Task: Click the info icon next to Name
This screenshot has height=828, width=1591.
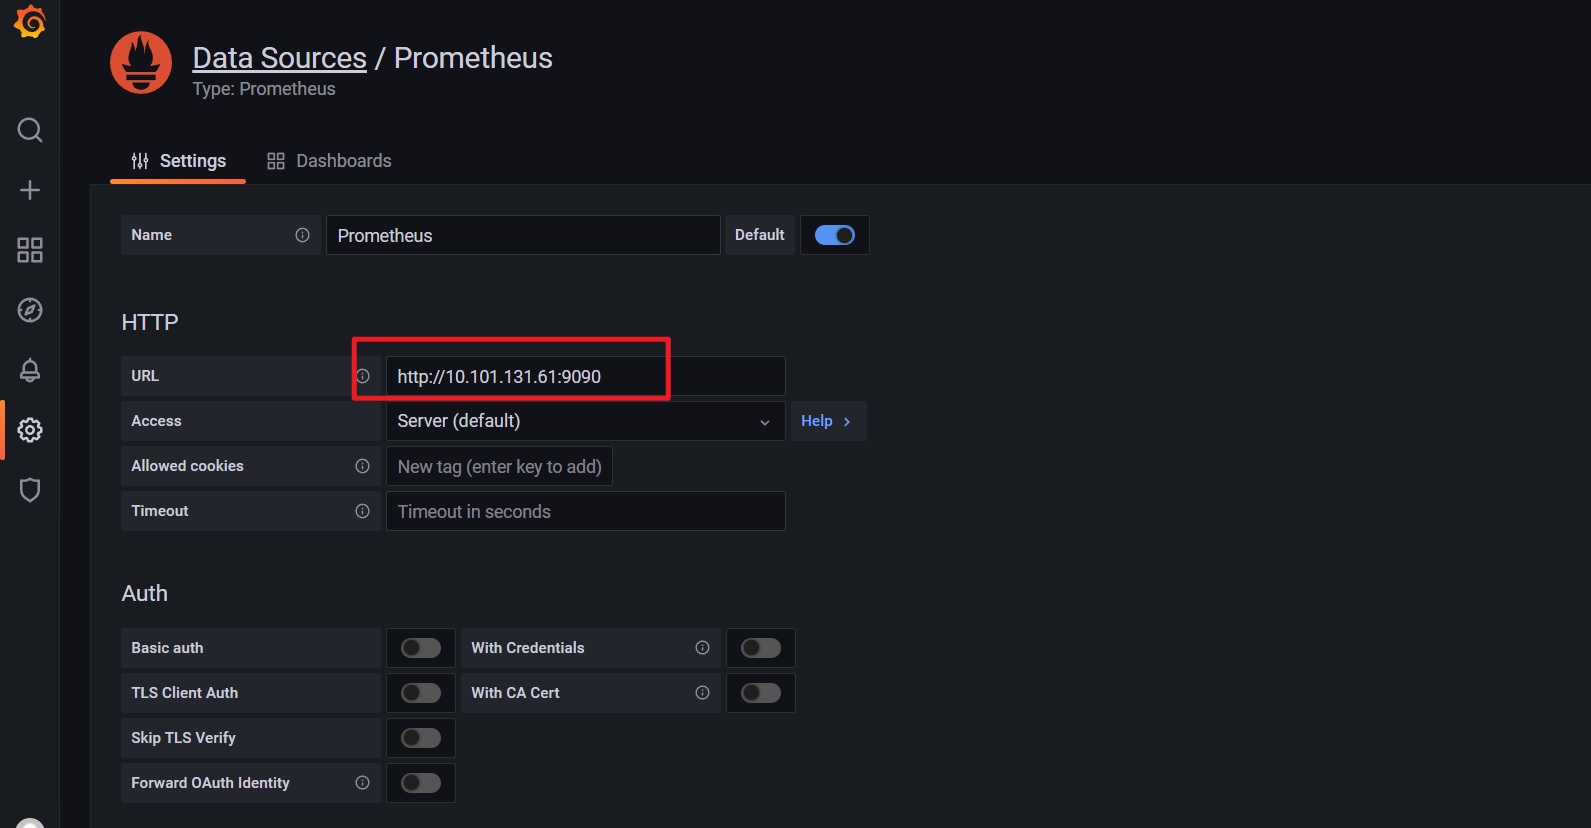Action: tap(302, 235)
